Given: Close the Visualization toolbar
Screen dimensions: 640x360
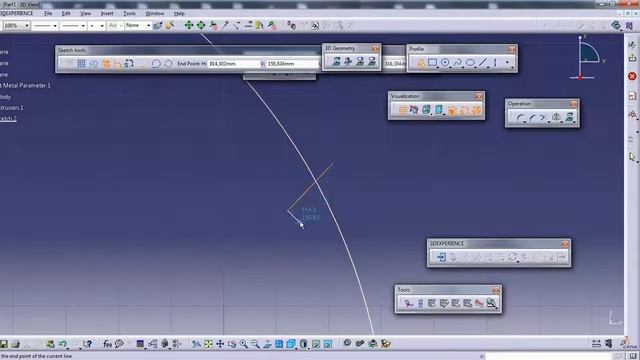Looking at the screenshot, I should click(x=479, y=96).
